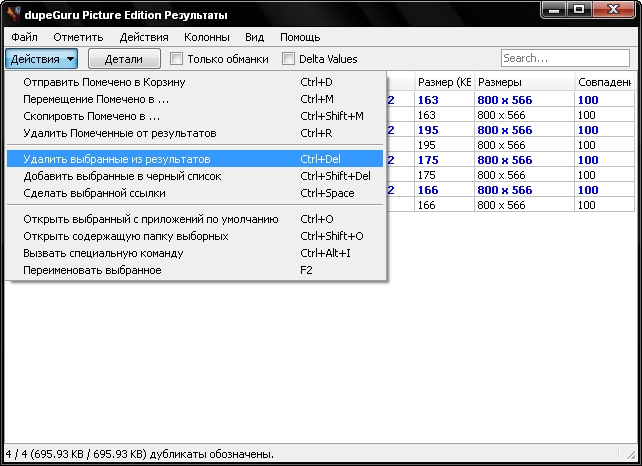Open the Колонны menu

coord(207,37)
